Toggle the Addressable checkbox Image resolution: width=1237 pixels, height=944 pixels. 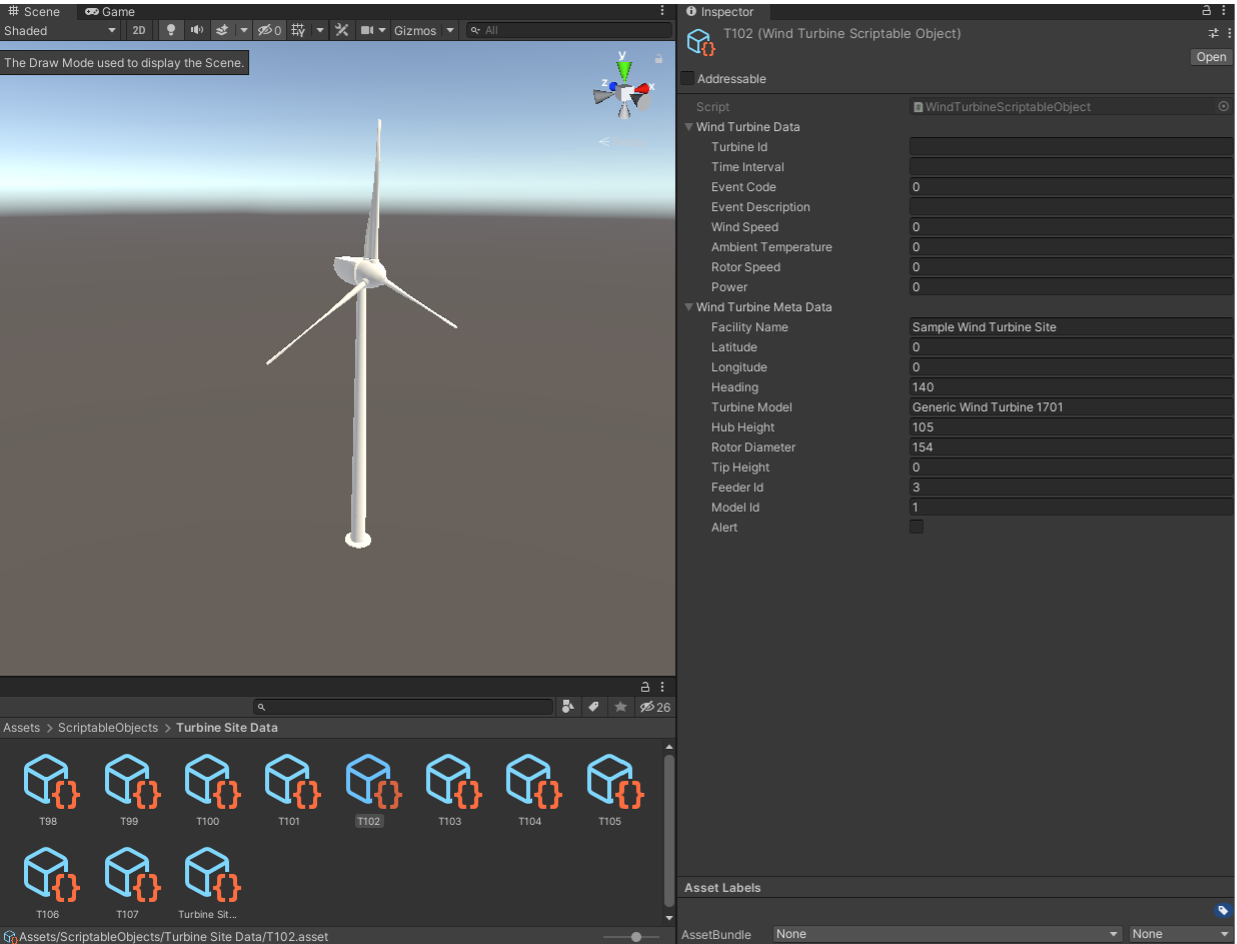(x=687, y=78)
